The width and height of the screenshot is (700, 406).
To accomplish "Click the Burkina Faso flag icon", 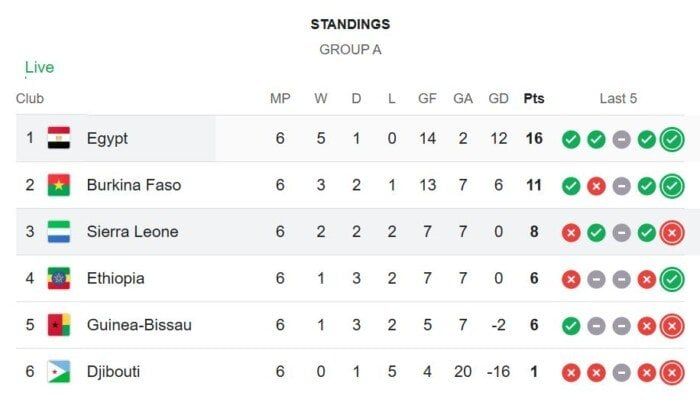I will (59, 185).
